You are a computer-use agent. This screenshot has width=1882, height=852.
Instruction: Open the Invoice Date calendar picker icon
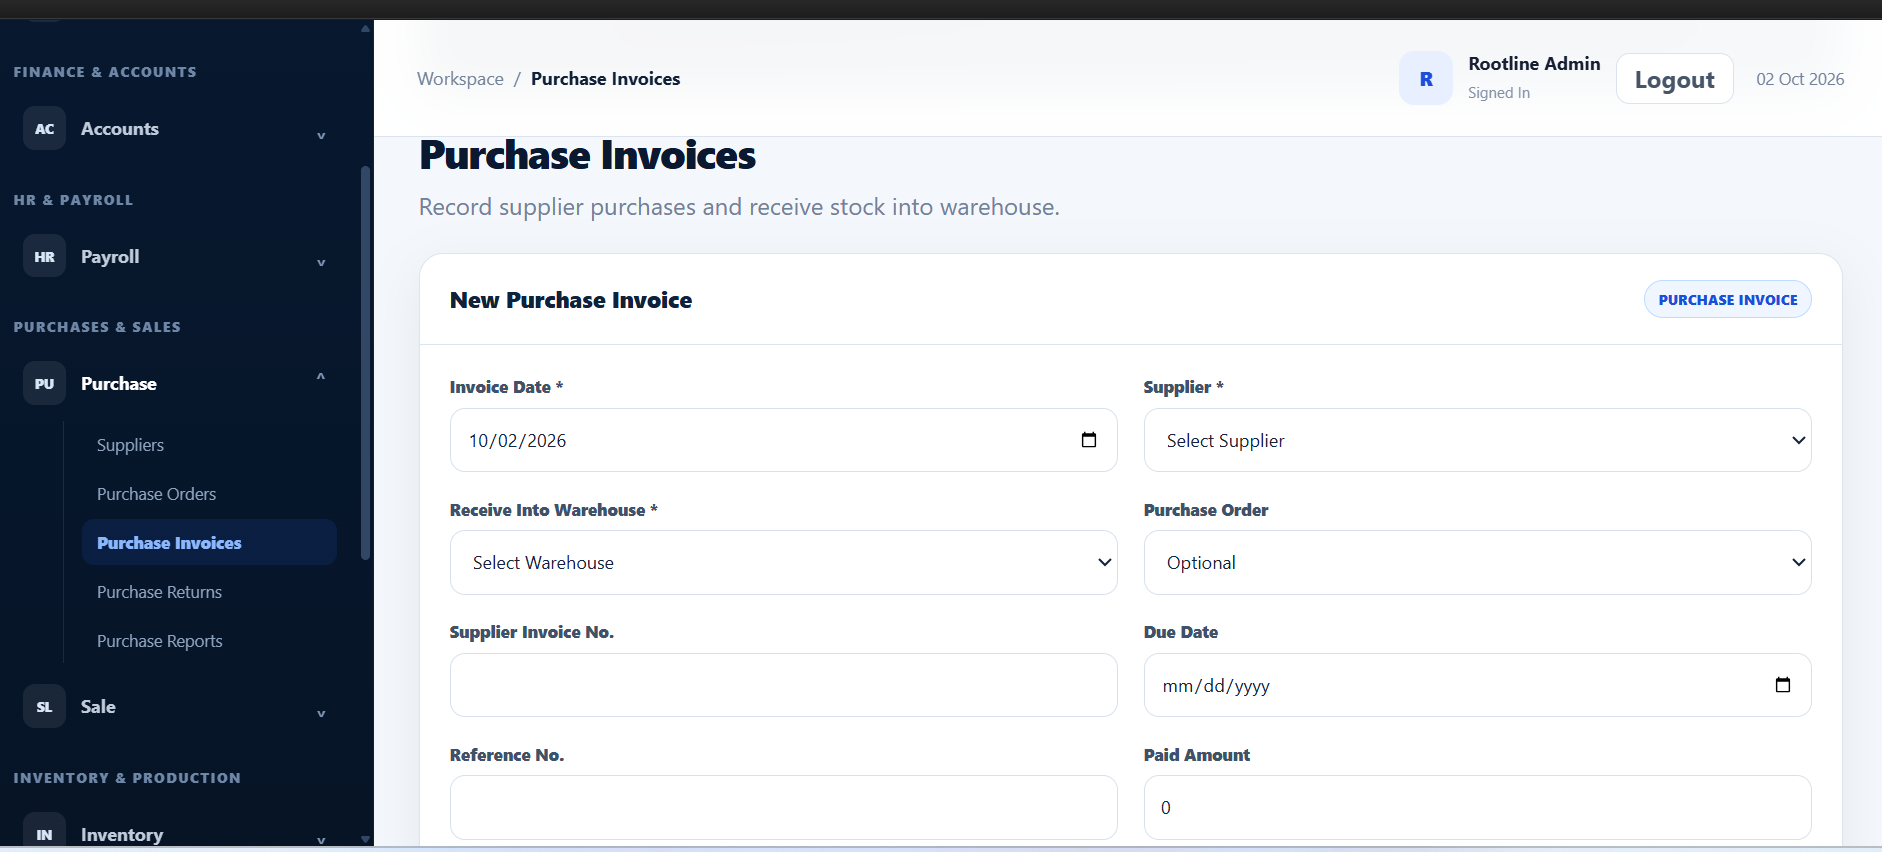(1089, 440)
